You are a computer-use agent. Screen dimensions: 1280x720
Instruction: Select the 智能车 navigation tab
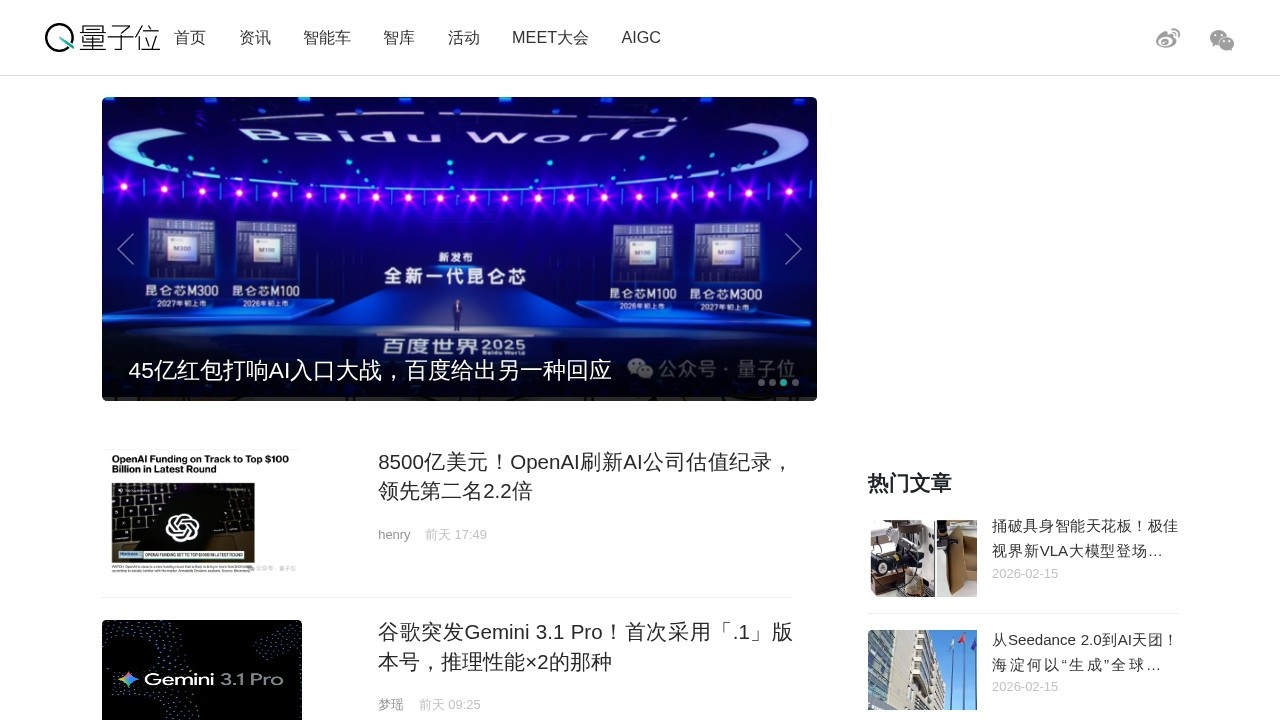[x=327, y=37]
